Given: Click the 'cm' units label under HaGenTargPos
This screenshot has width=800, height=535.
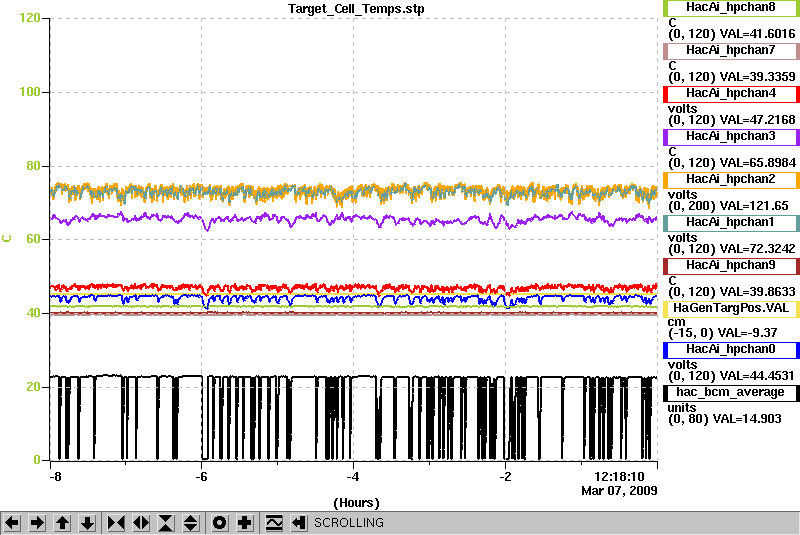Looking at the screenshot, I should click(676, 322).
